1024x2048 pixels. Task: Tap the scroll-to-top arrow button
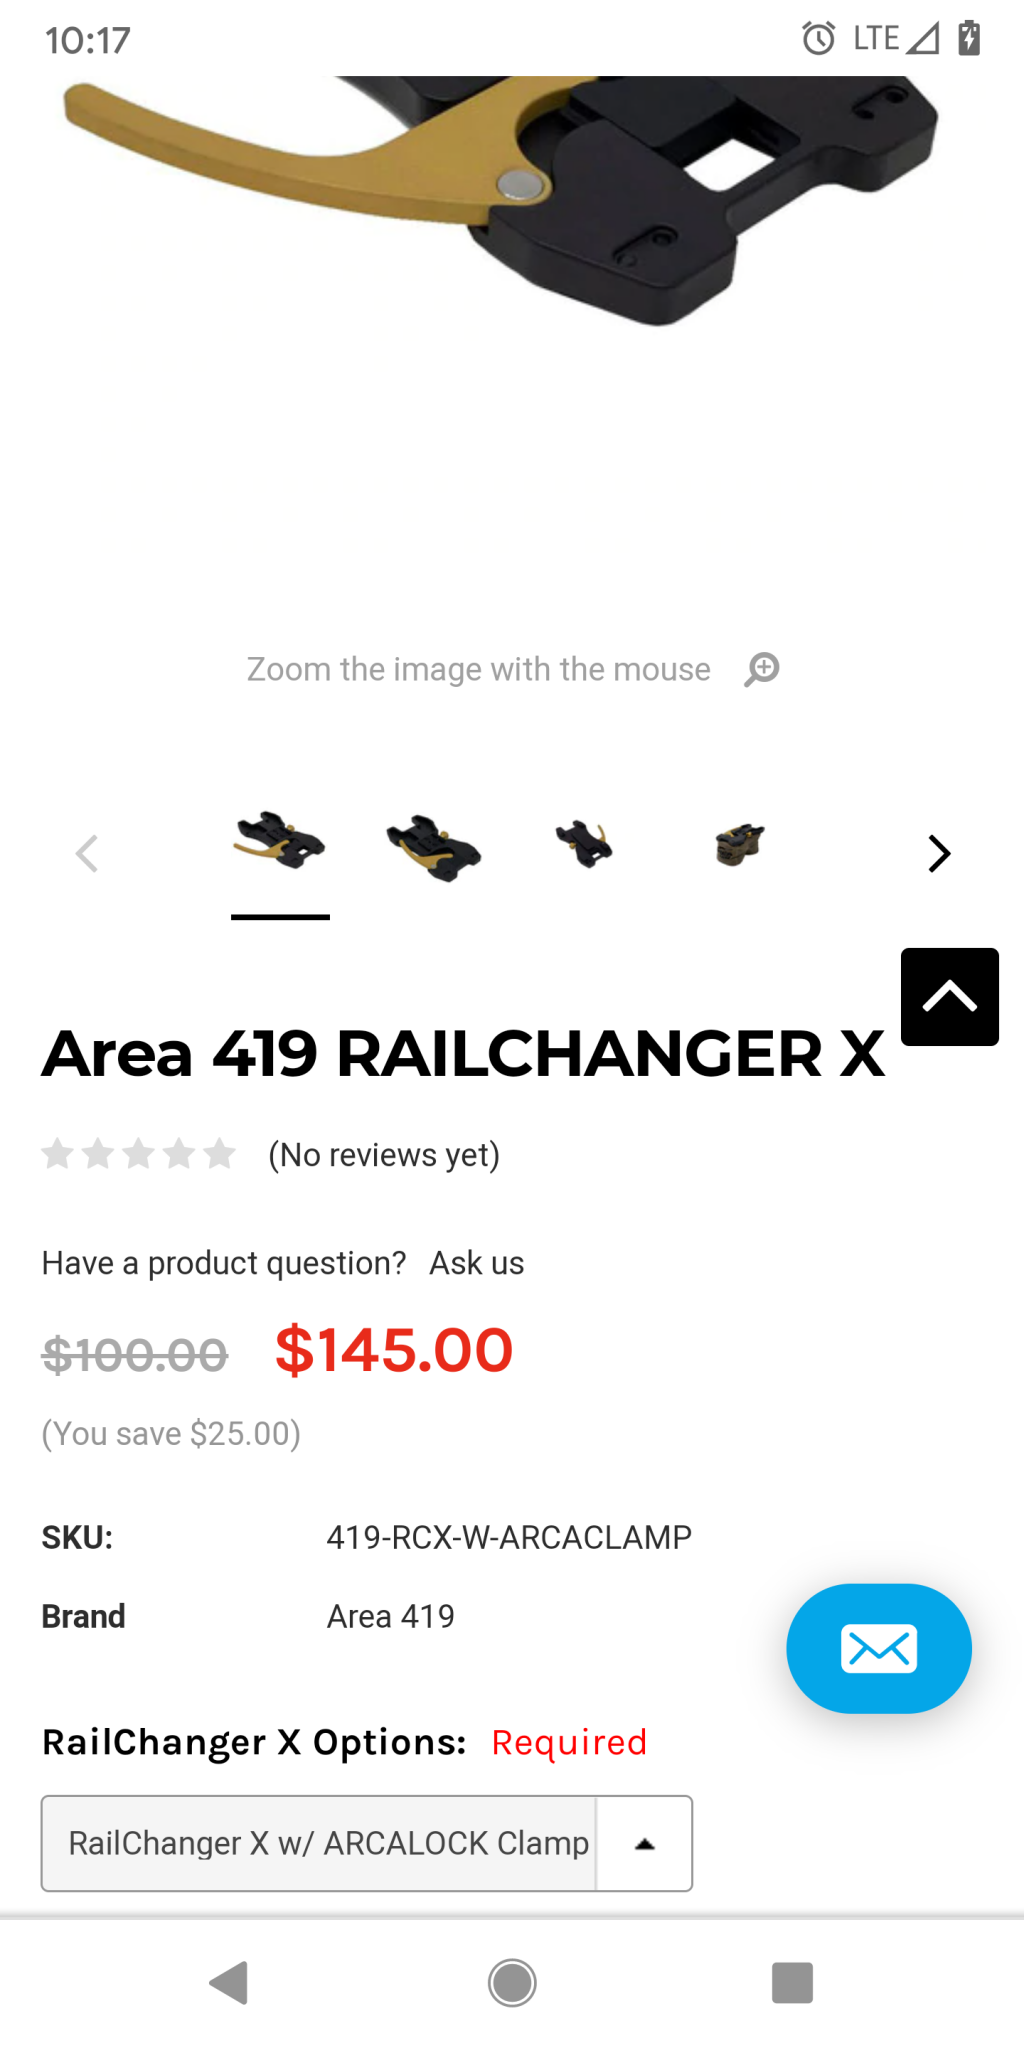(x=949, y=996)
